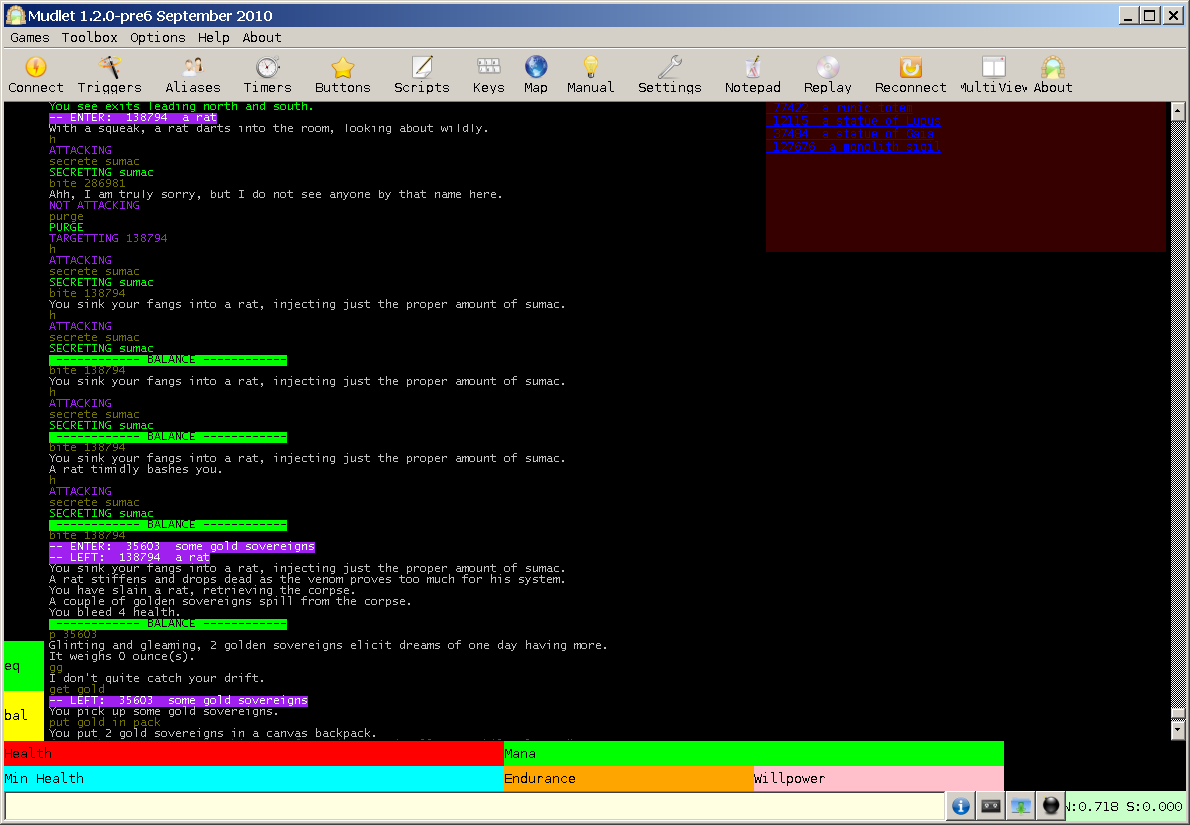Viewport: 1190px width, 825px height.
Task: Open the Options menu
Action: (x=157, y=37)
